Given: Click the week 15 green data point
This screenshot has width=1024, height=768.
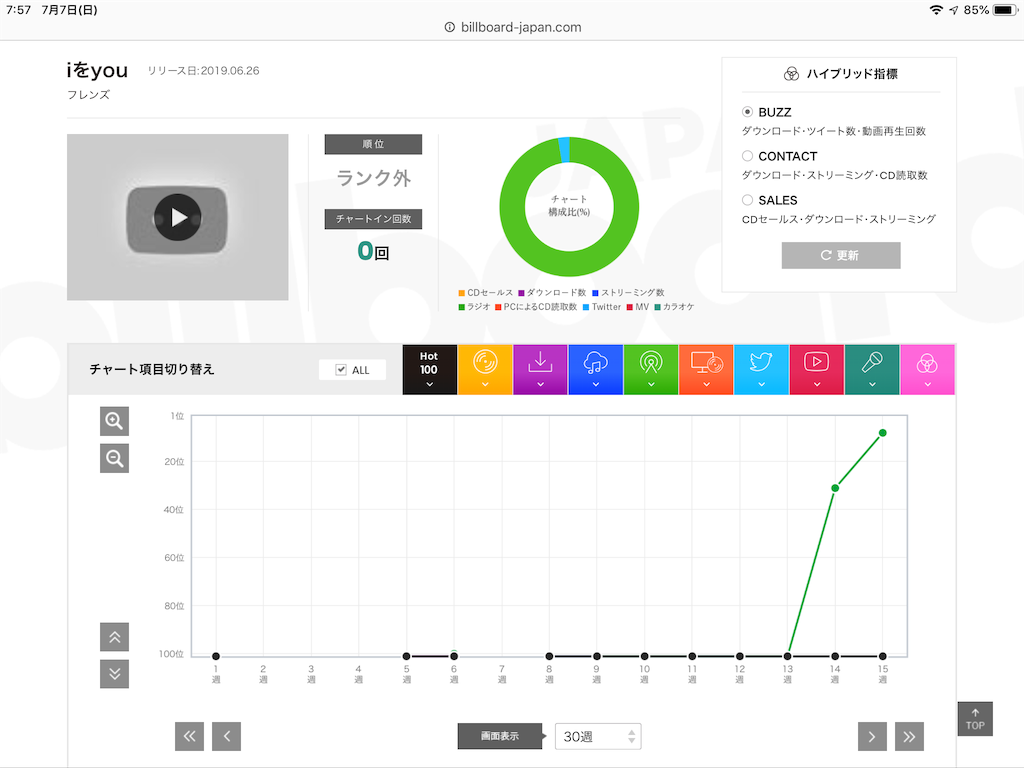Looking at the screenshot, I should click(x=883, y=433).
